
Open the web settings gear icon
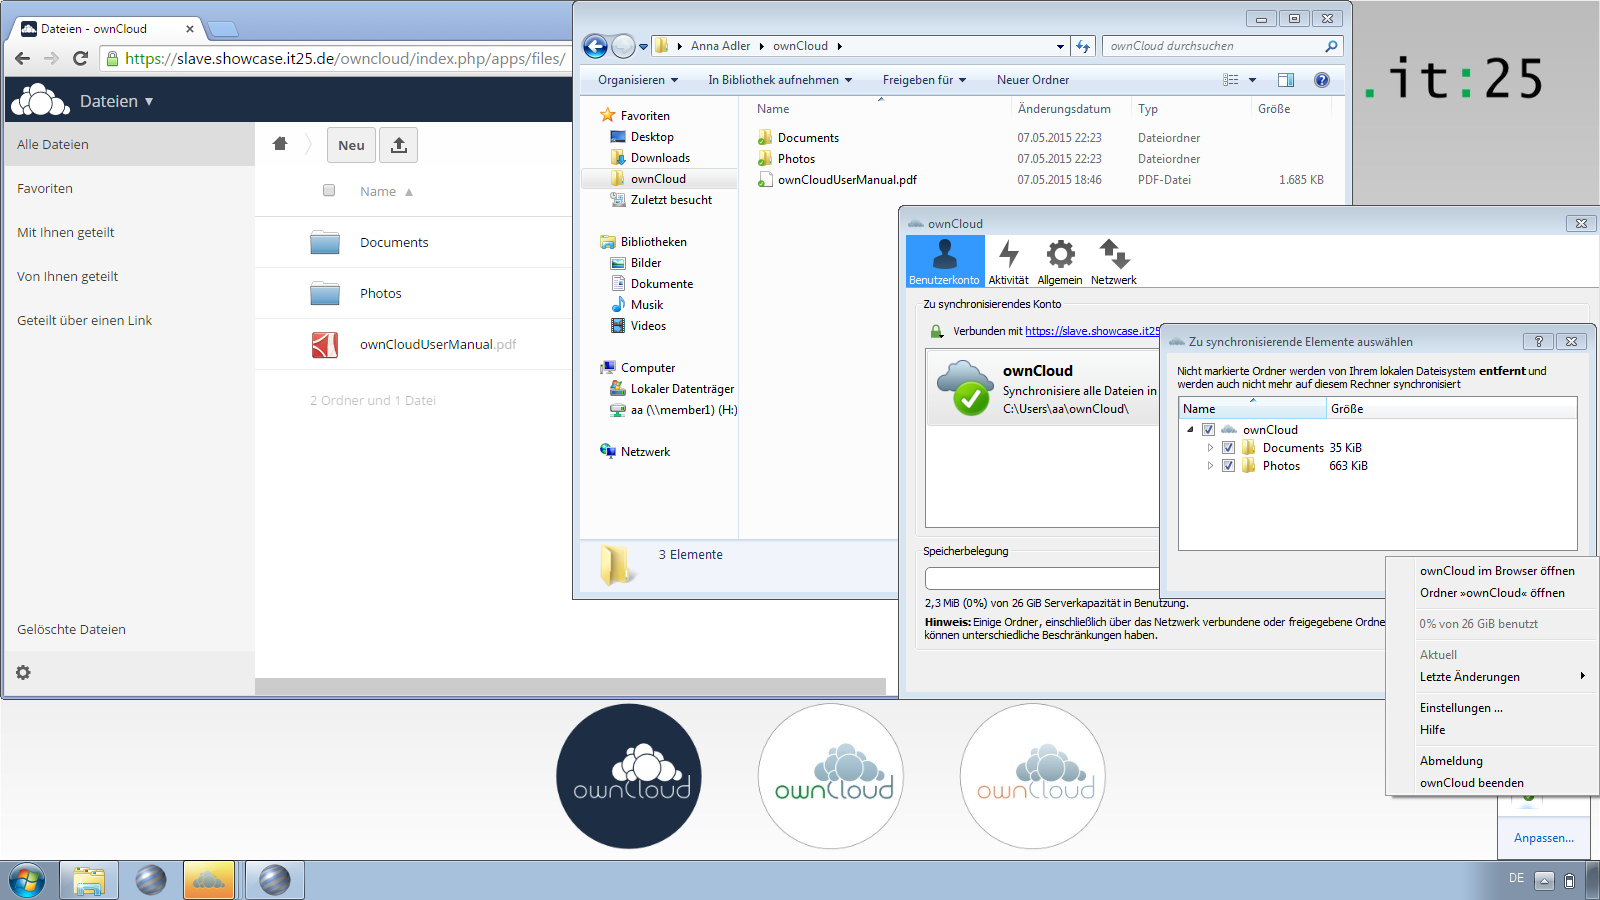[x=23, y=673]
